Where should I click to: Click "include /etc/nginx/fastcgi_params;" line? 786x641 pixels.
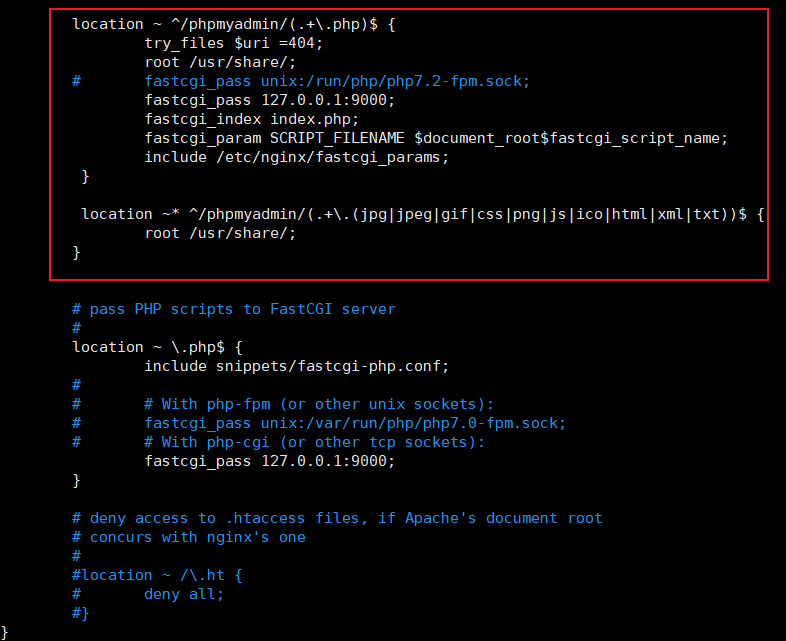coord(297,157)
